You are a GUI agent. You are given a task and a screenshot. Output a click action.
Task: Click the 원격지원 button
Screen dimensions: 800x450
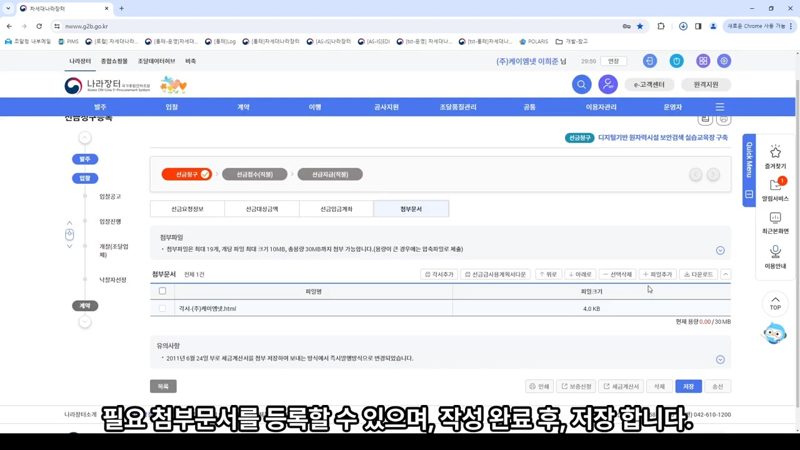[x=706, y=84]
